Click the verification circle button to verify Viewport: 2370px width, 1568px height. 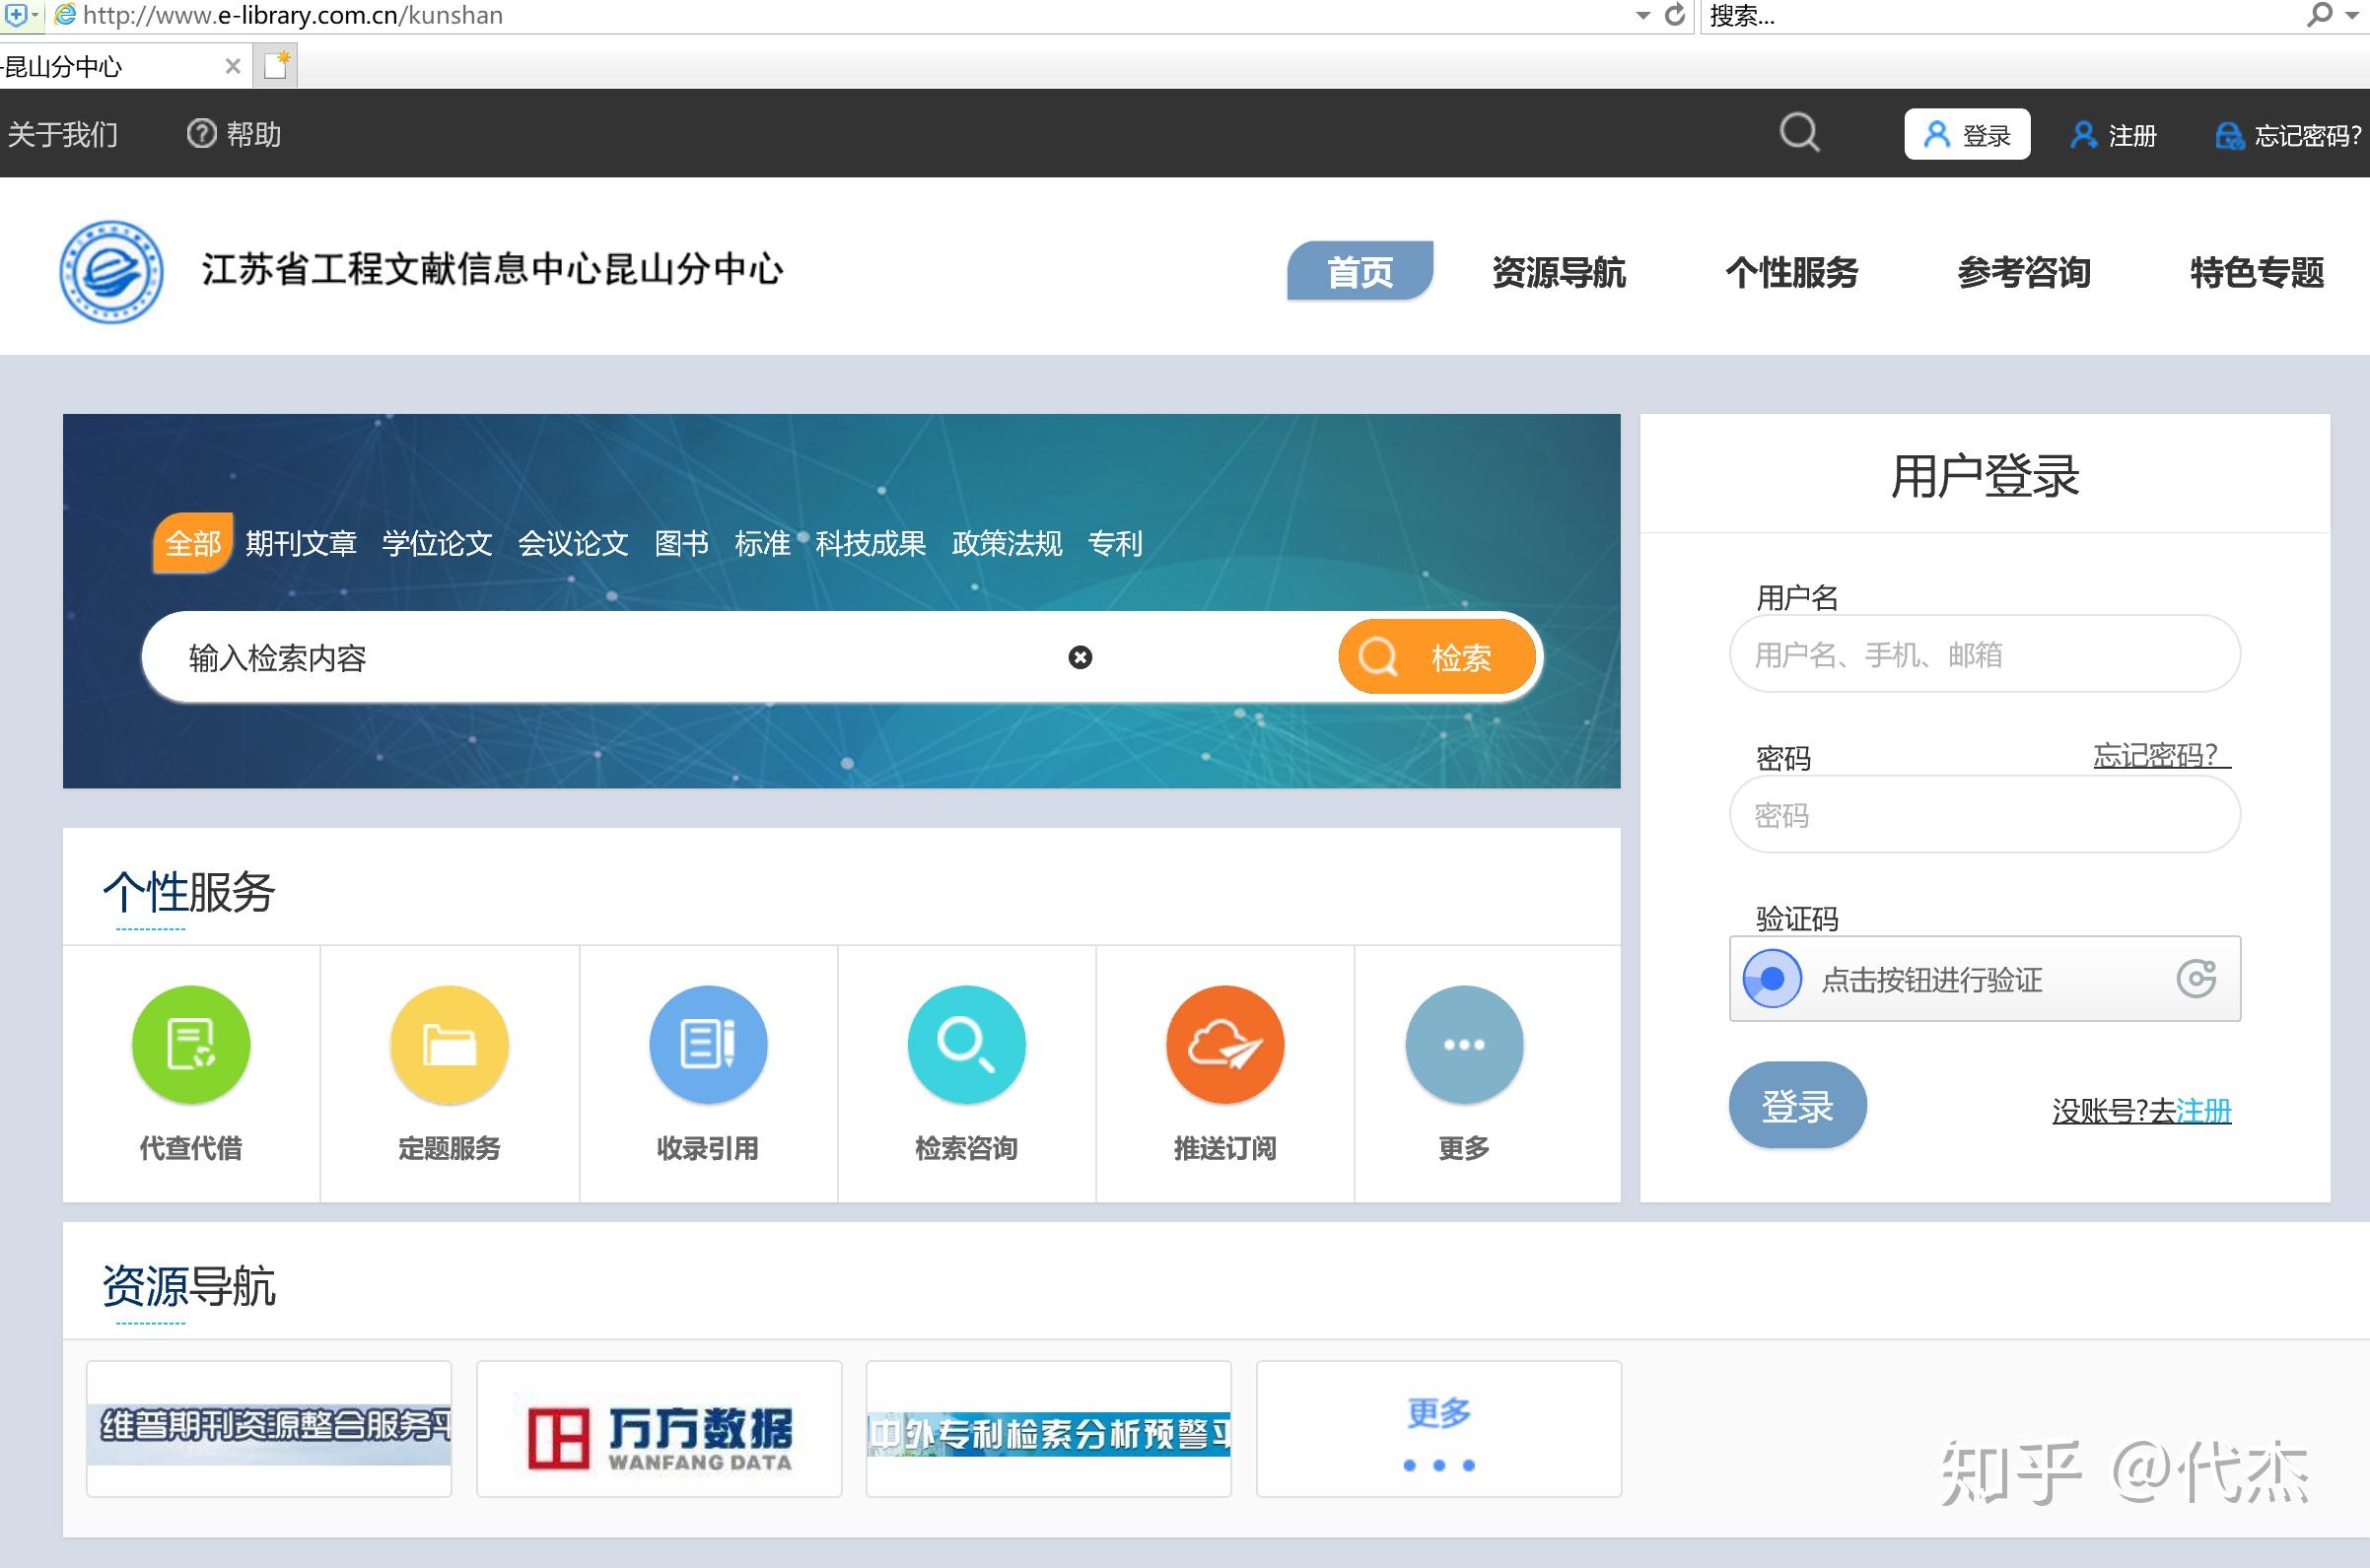point(1771,978)
